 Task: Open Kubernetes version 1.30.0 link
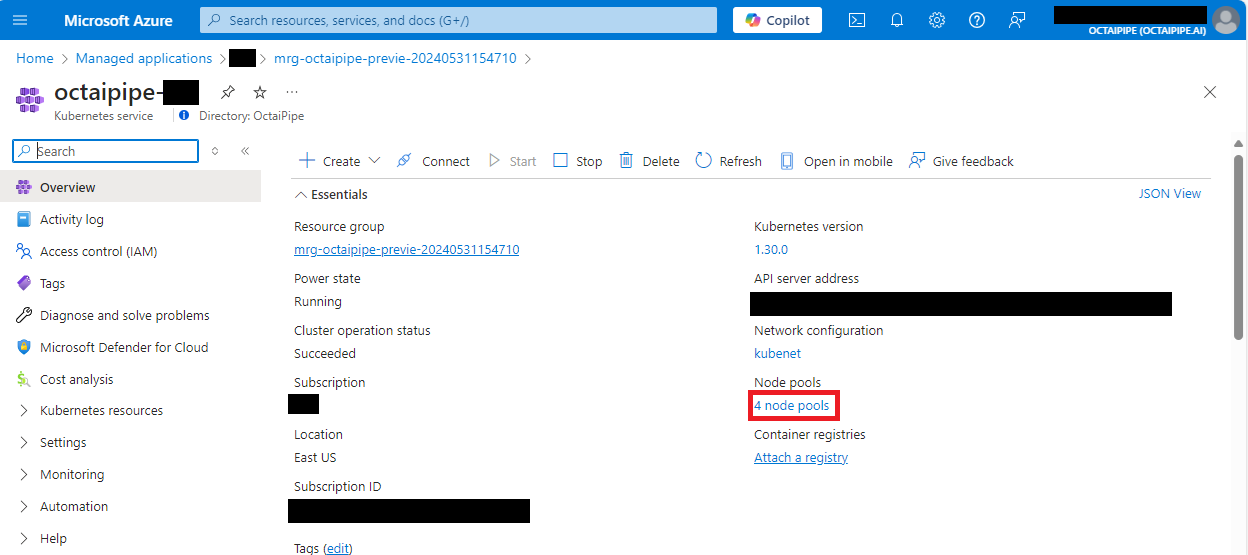pos(771,249)
